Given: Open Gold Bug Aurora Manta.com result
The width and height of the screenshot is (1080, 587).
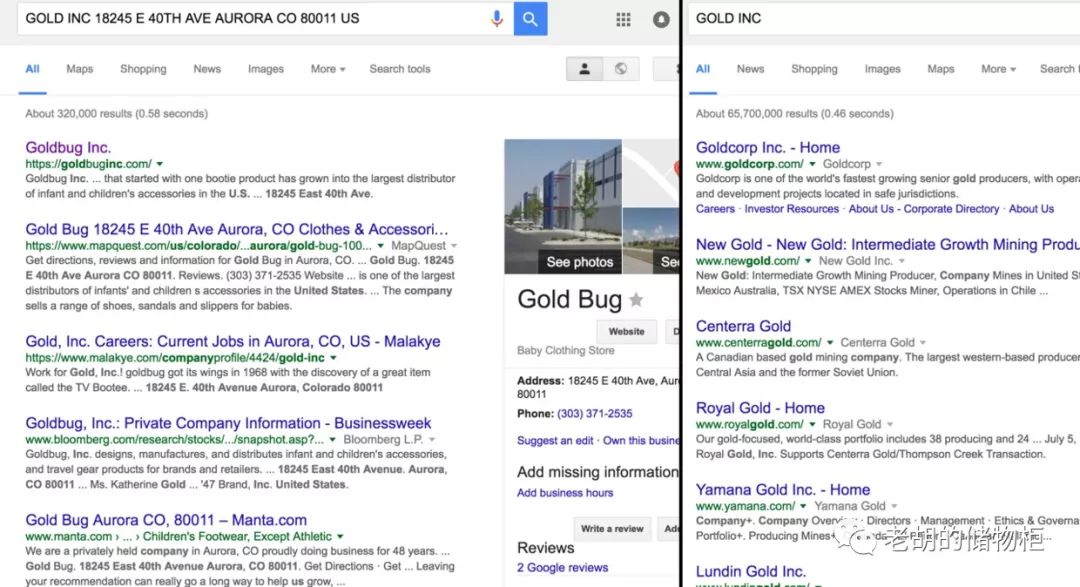Looking at the screenshot, I should click(x=166, y=520).
